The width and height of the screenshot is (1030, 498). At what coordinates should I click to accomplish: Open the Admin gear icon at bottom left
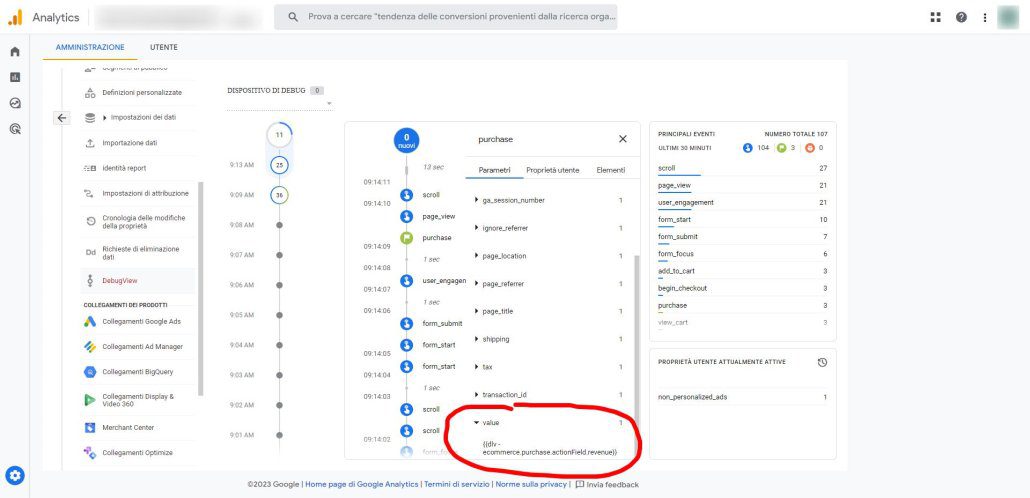coord(15,476)
